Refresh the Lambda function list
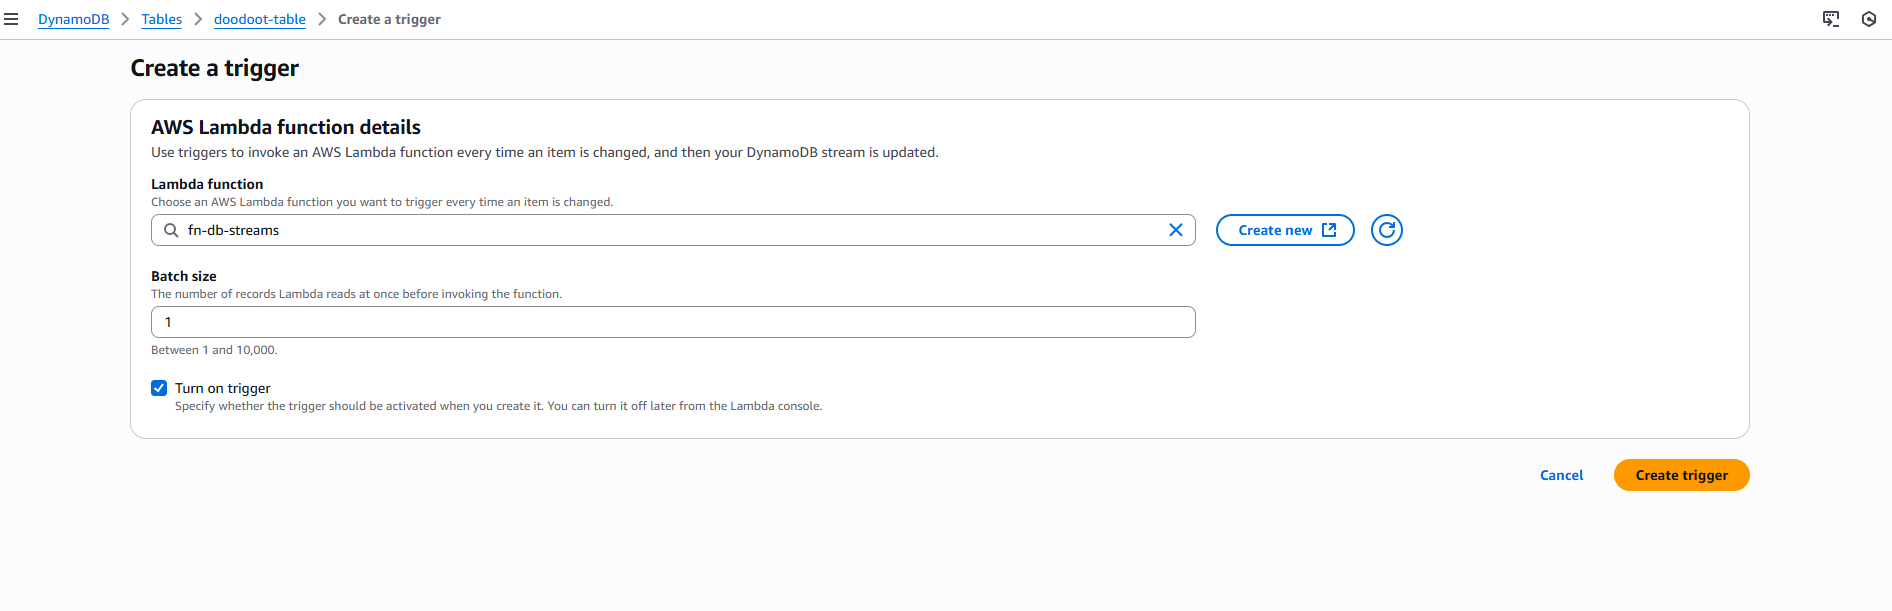This screenshot has height=611, width=1892. pyautogui.click(x=1386, y=230)
